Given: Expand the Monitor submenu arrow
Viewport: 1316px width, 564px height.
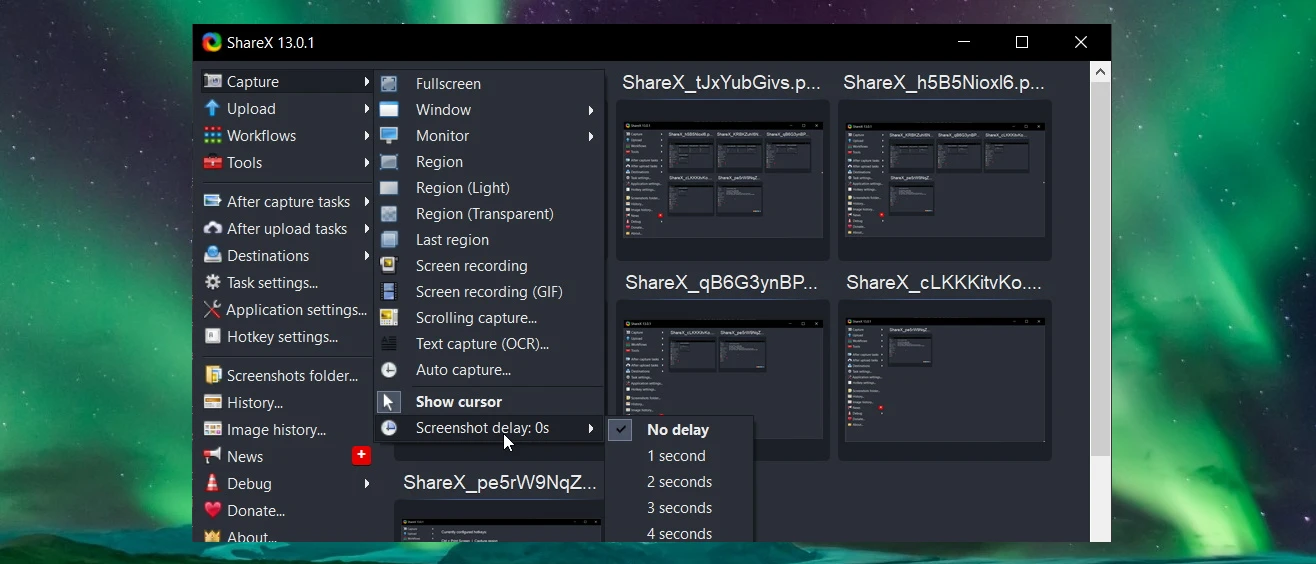Looking at the screenshot, I should [x=591, y=136].
